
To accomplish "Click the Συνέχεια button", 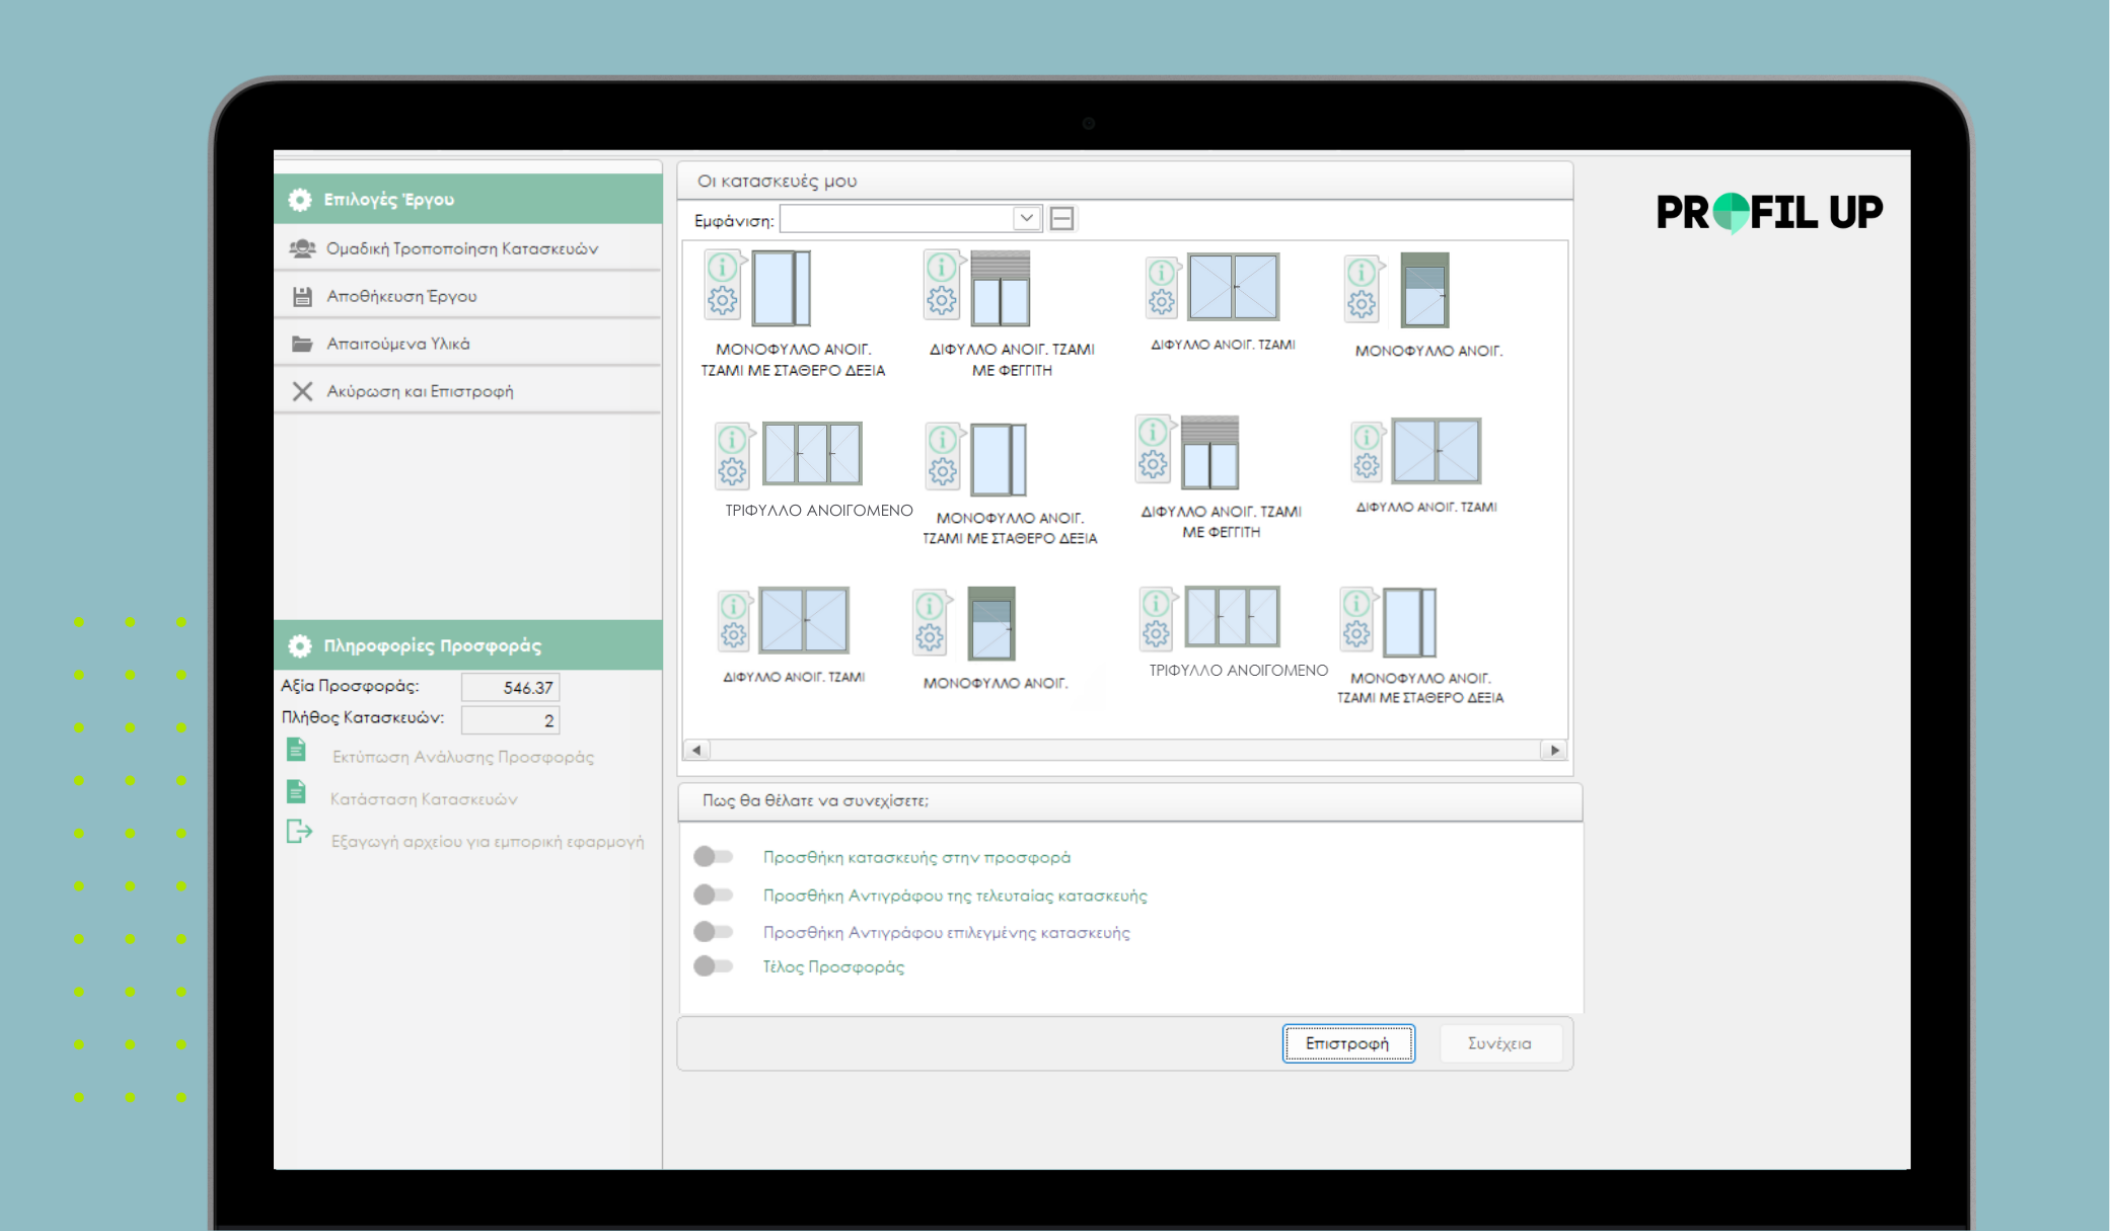I will click(1498, 1043).
